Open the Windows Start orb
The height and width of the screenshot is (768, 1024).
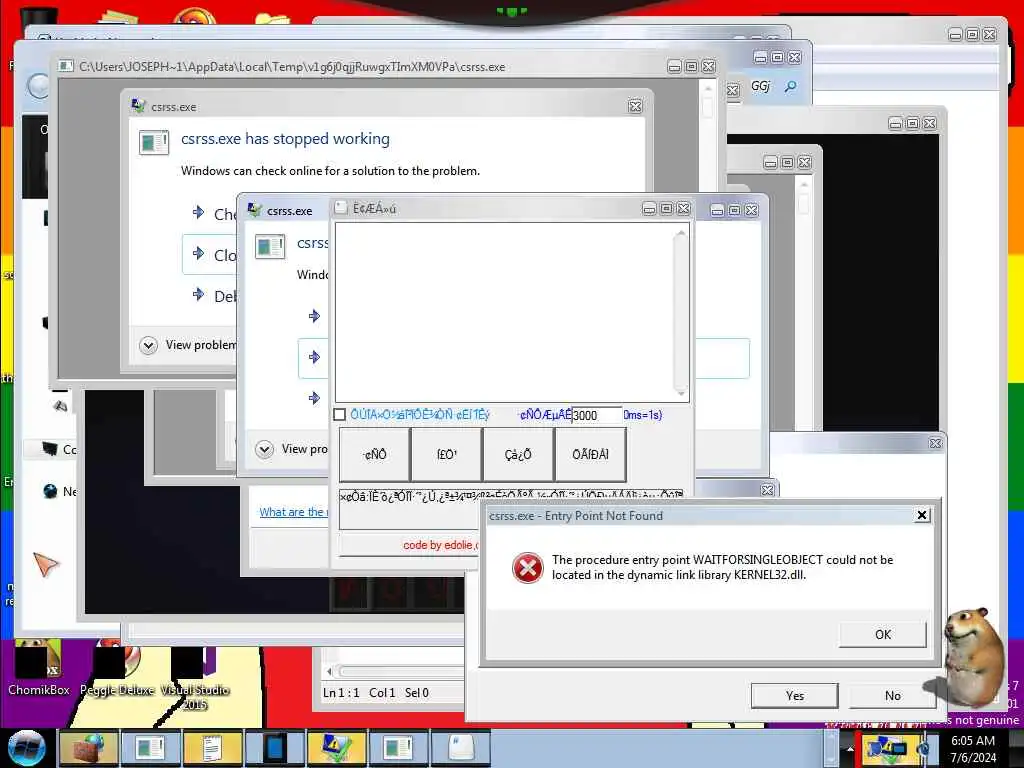27,748
